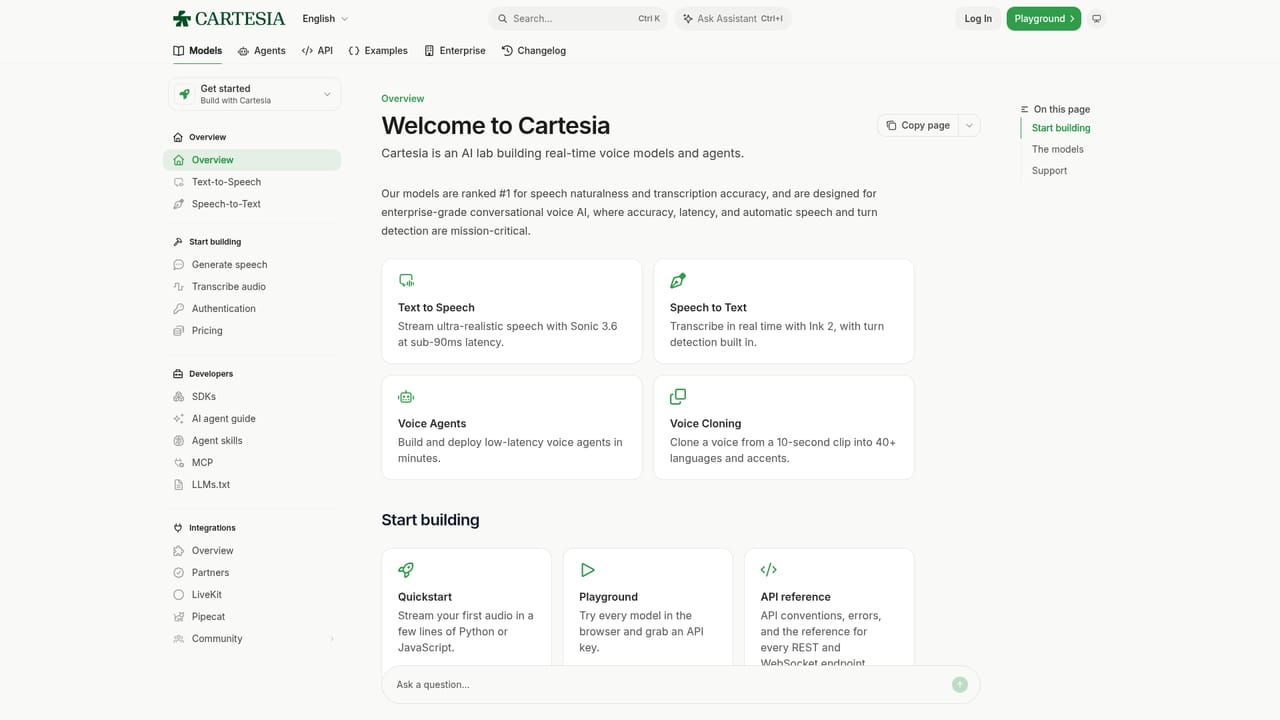Click the Search input field
Image resolution: width=1280 pixels, height=720 pixels.
tap(578, 19)
